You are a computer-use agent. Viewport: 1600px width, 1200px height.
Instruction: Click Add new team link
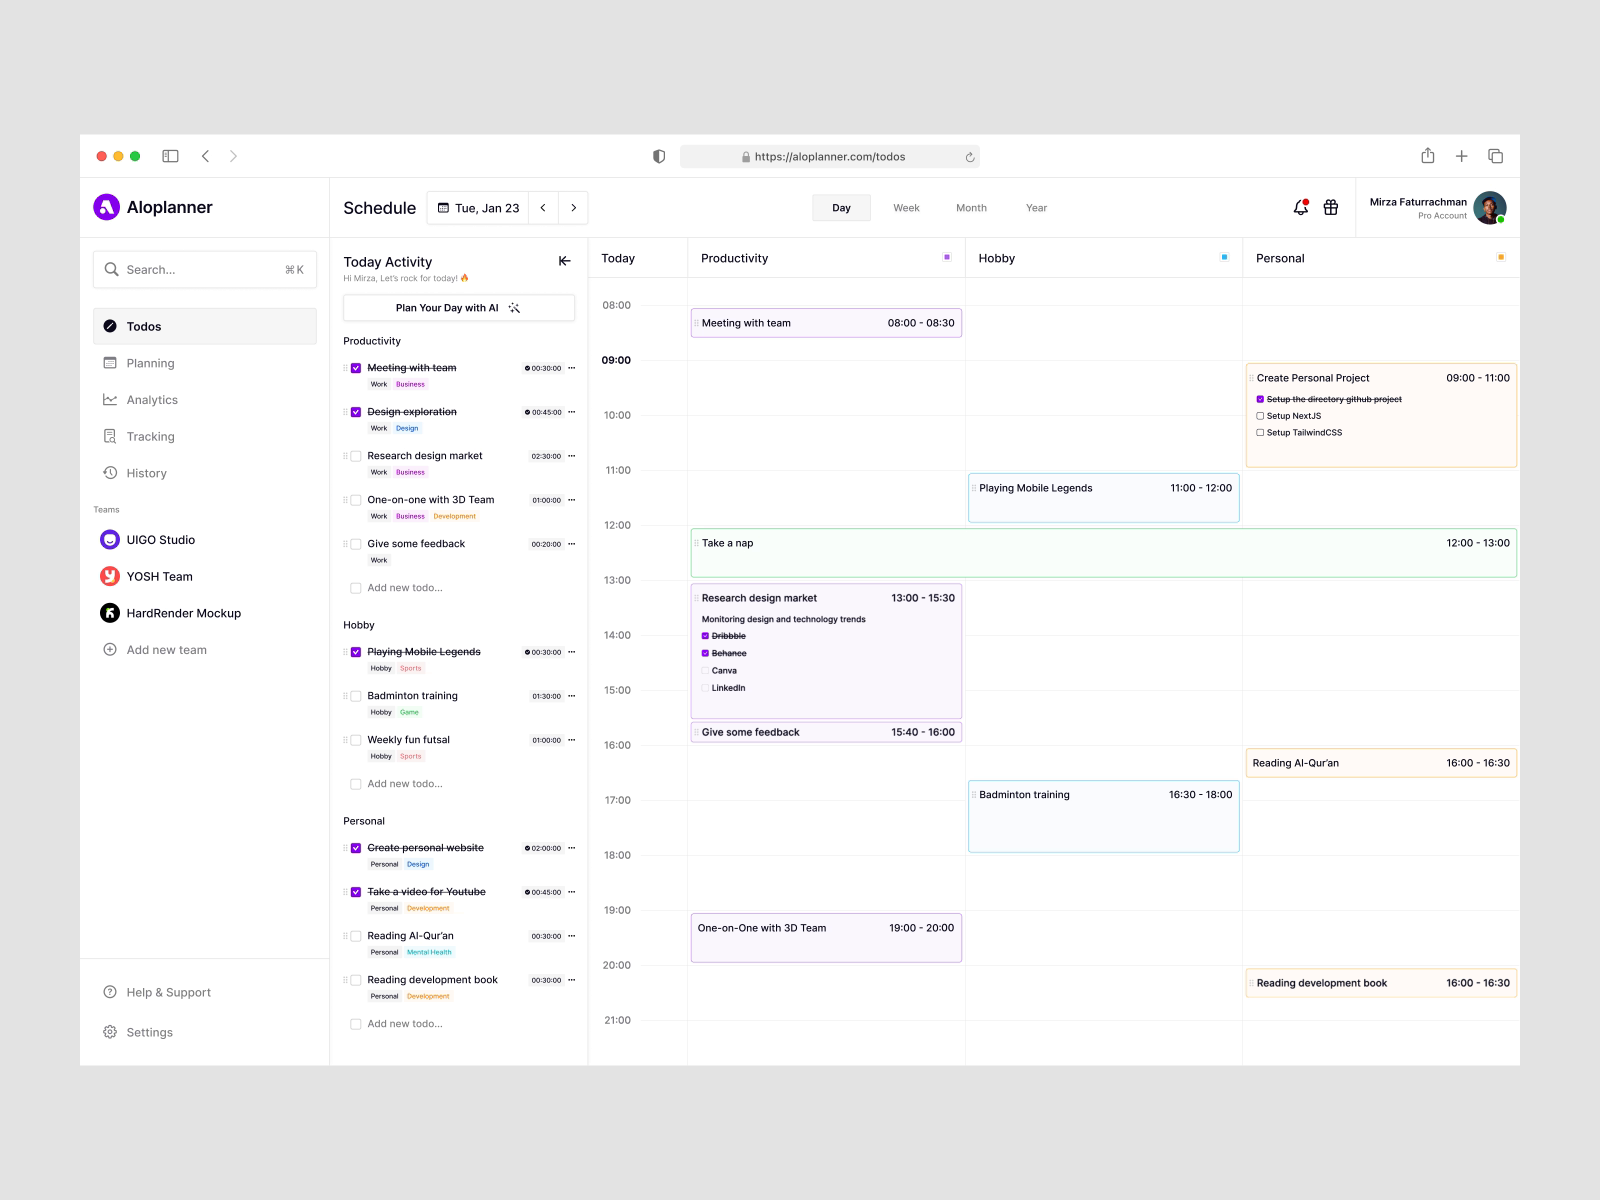[166, 650]
